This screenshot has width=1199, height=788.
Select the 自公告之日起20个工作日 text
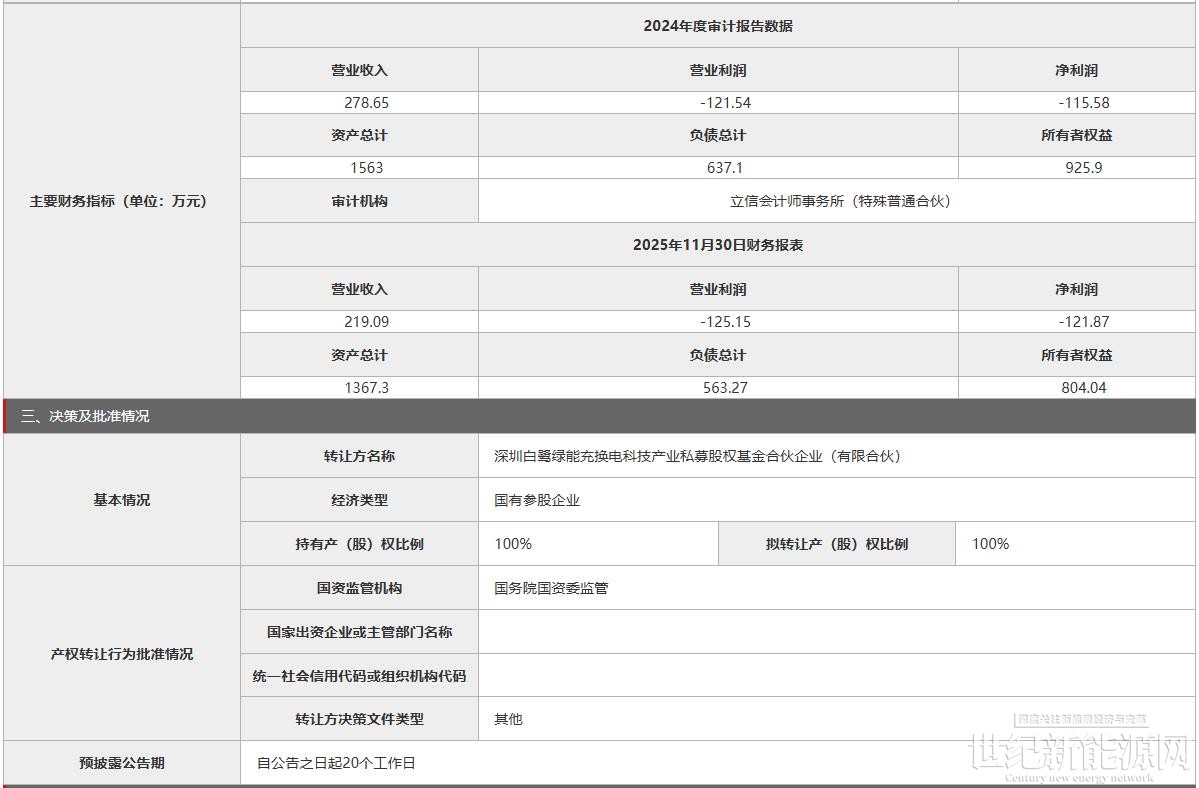[336, 763]
